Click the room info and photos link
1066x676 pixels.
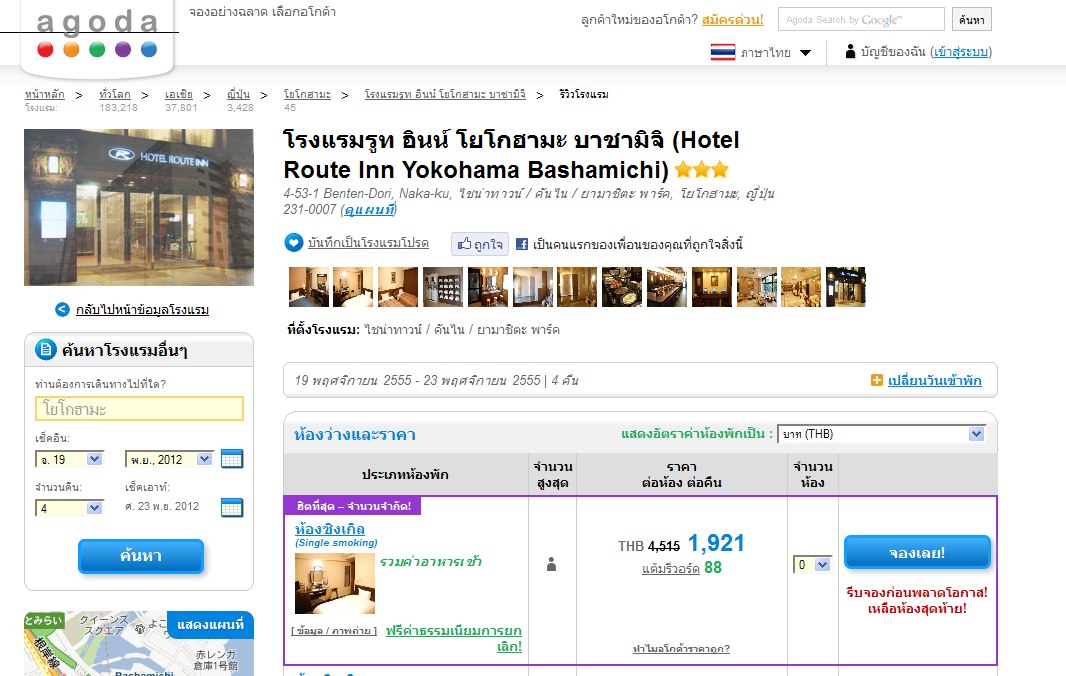point(334,630)
